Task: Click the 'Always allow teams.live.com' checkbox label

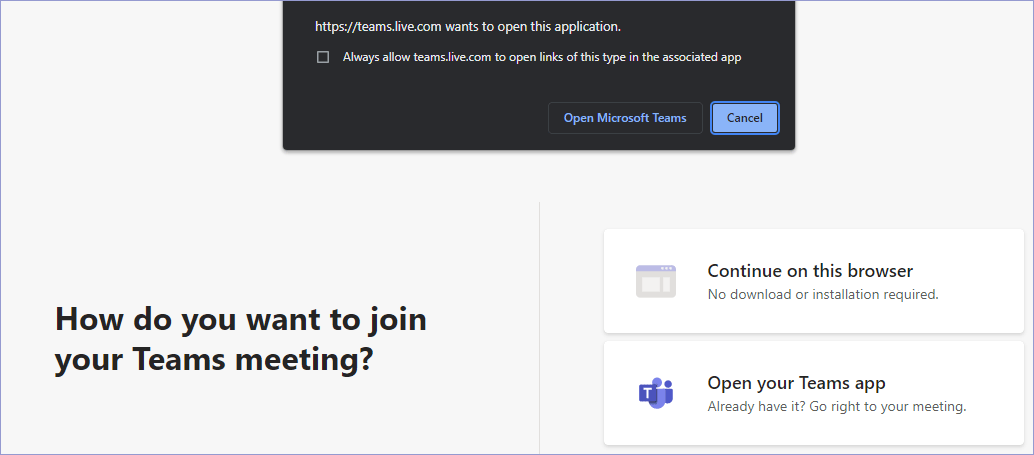Action: tap(542, 57)
